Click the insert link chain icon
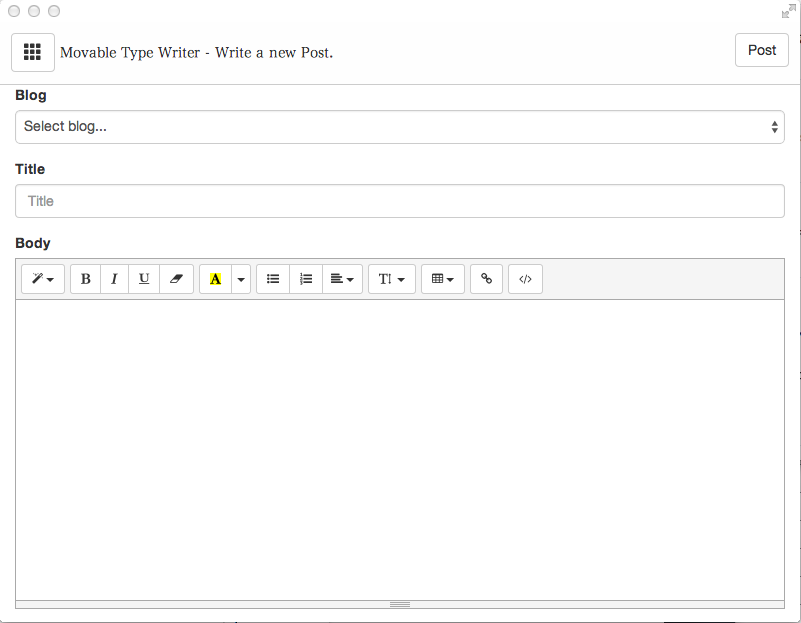The width and height of the screenshot is (801, 623). point(486,279)
